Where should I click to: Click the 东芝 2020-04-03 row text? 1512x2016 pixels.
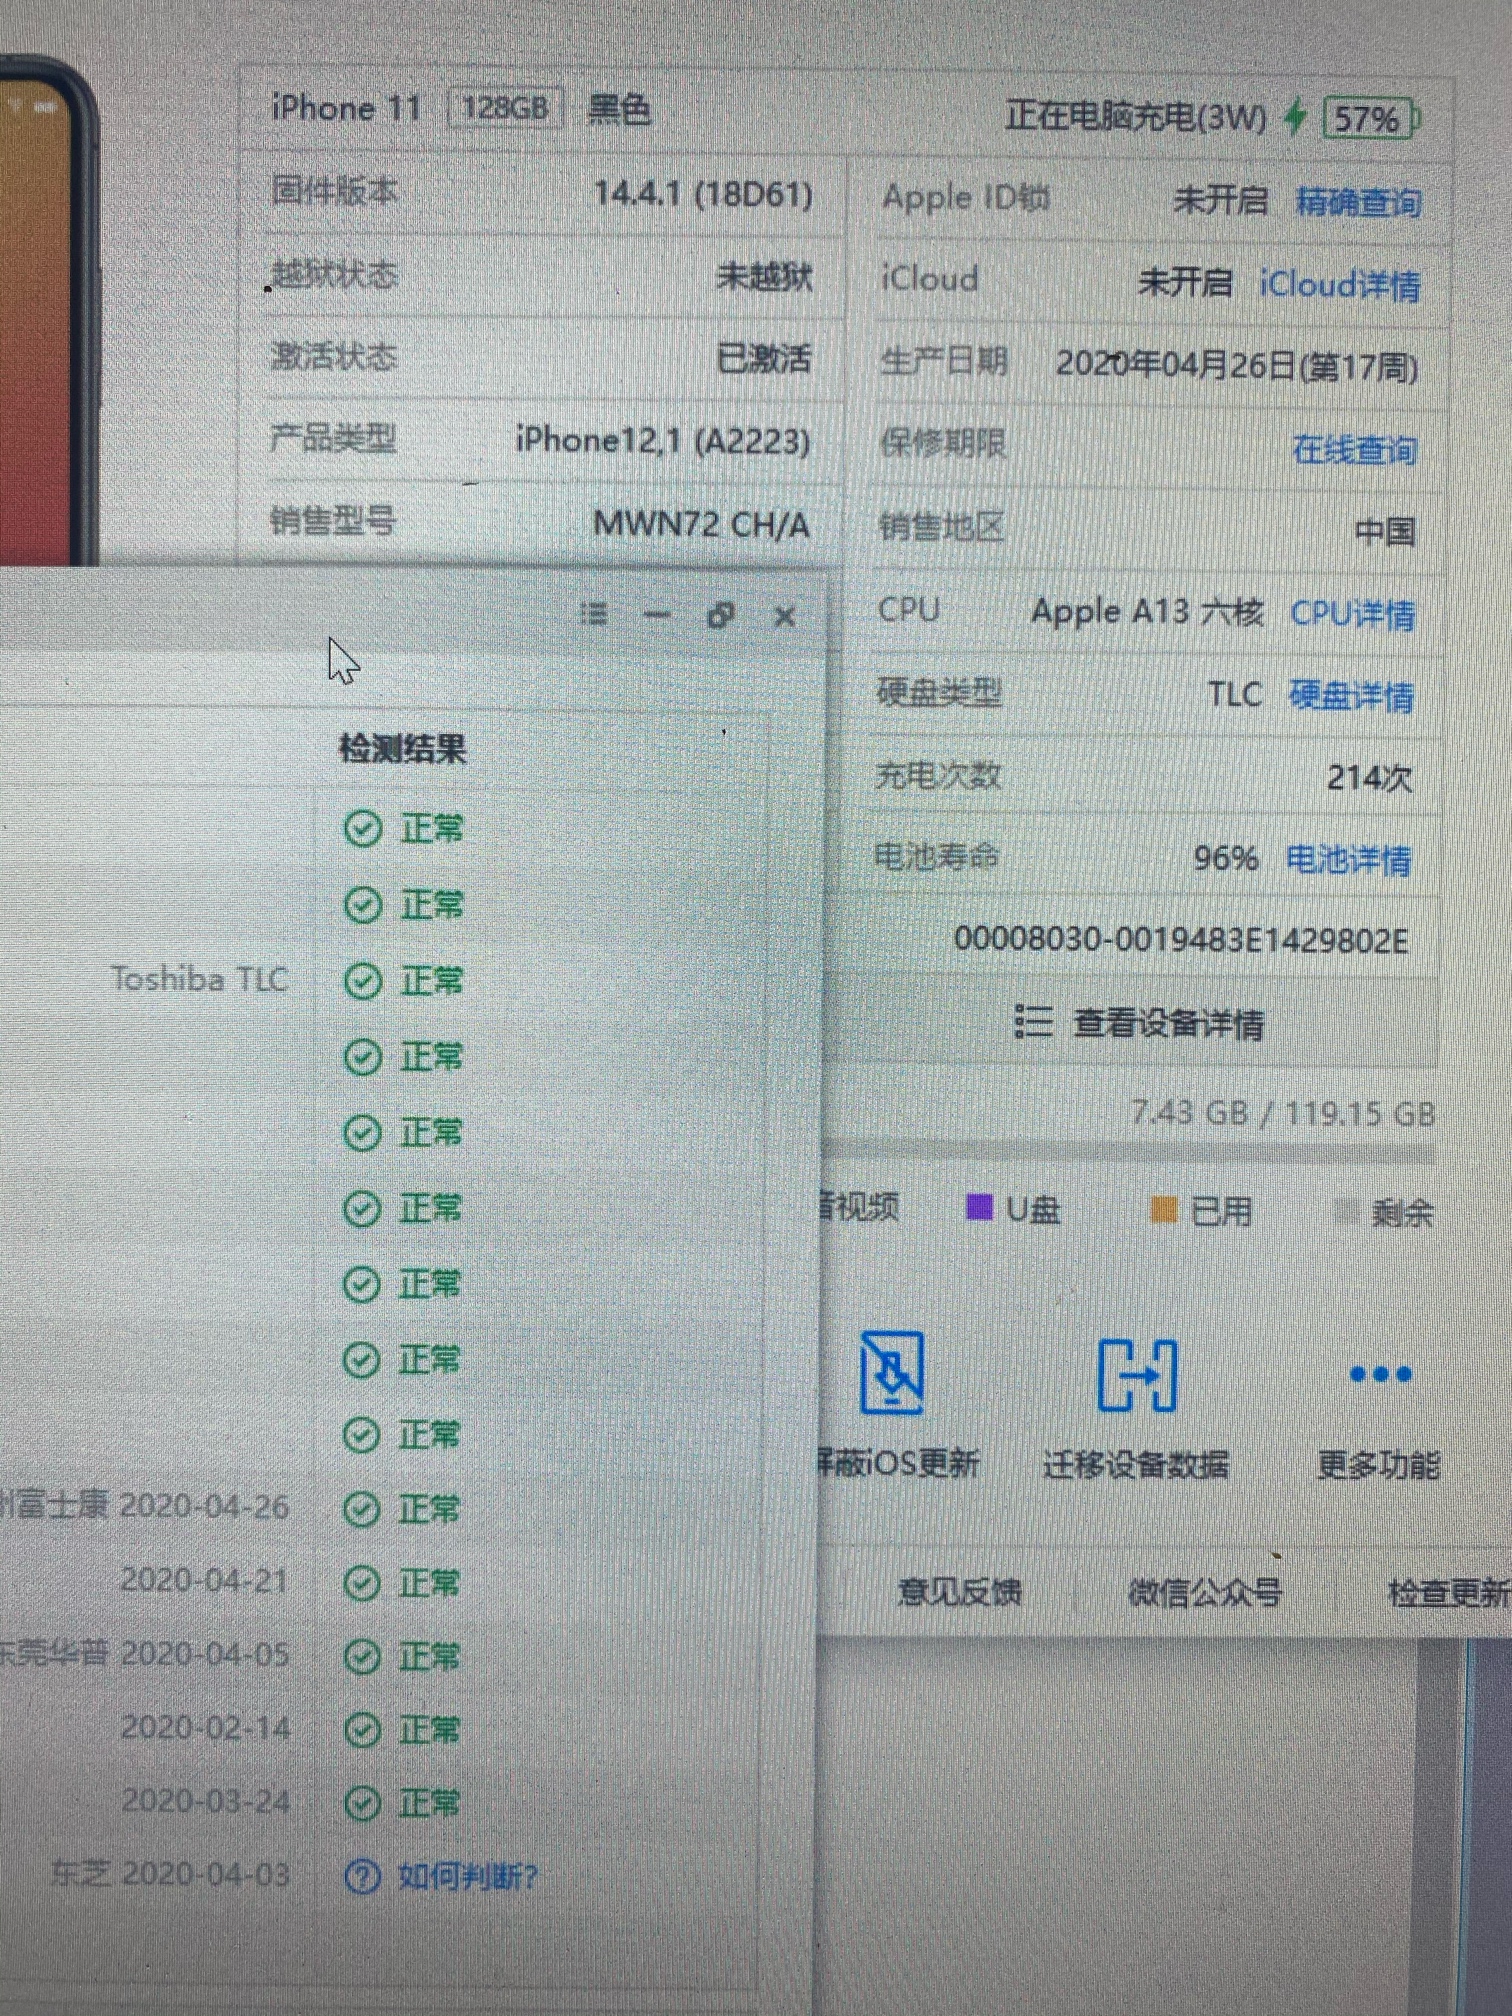[170, 1874]
